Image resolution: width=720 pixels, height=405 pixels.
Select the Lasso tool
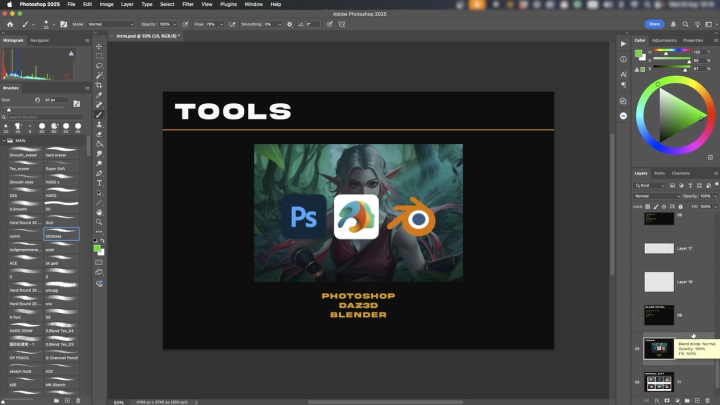pyautogui.click(x=99, y=66)
